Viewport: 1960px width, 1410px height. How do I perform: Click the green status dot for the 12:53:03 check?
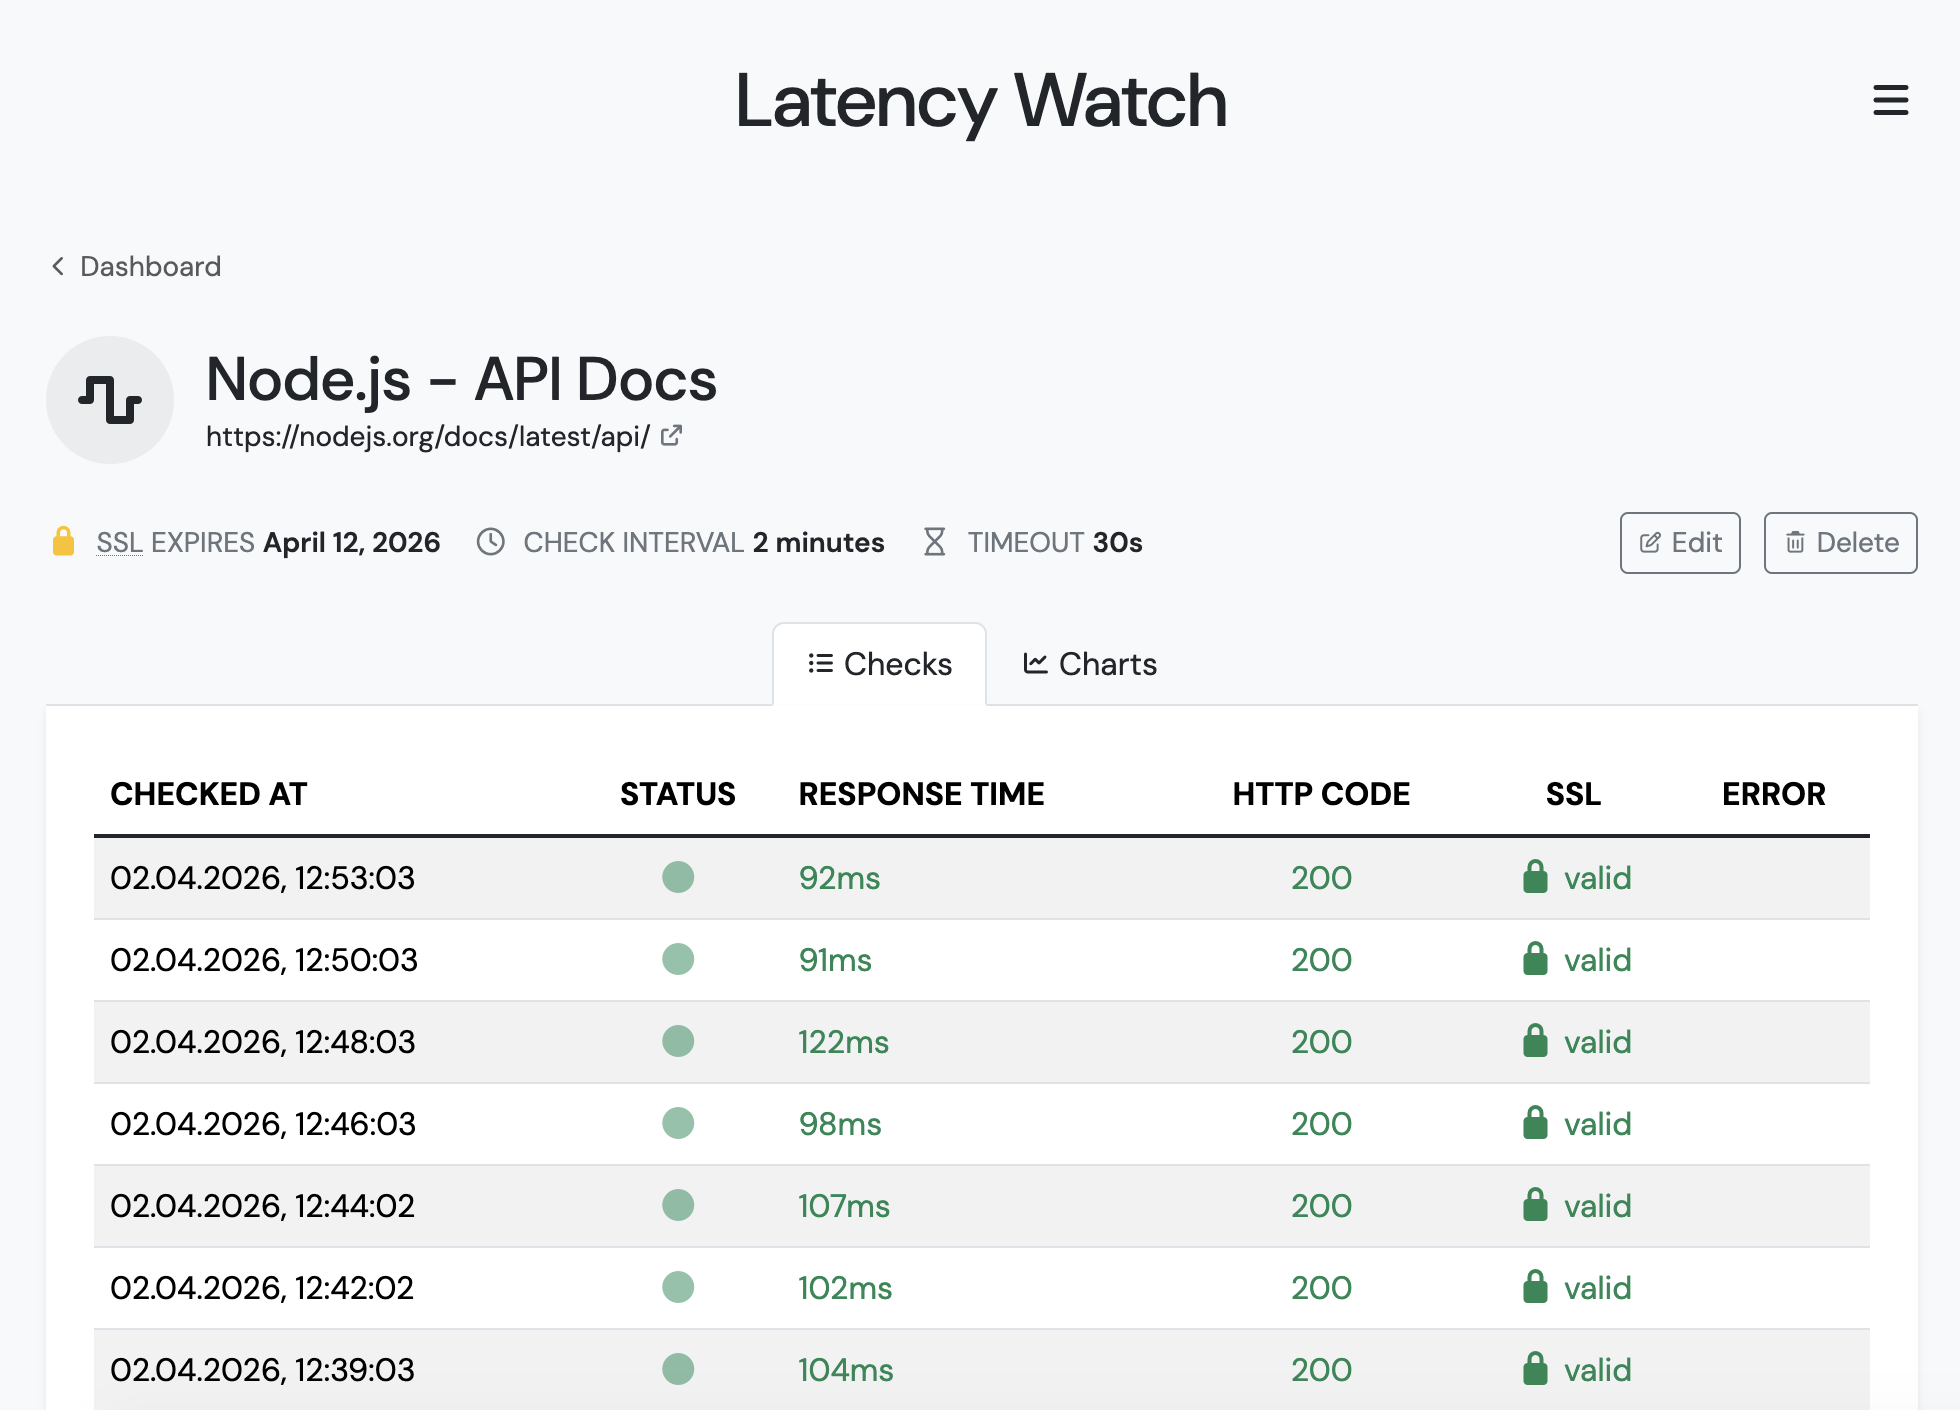pos(678,877)
